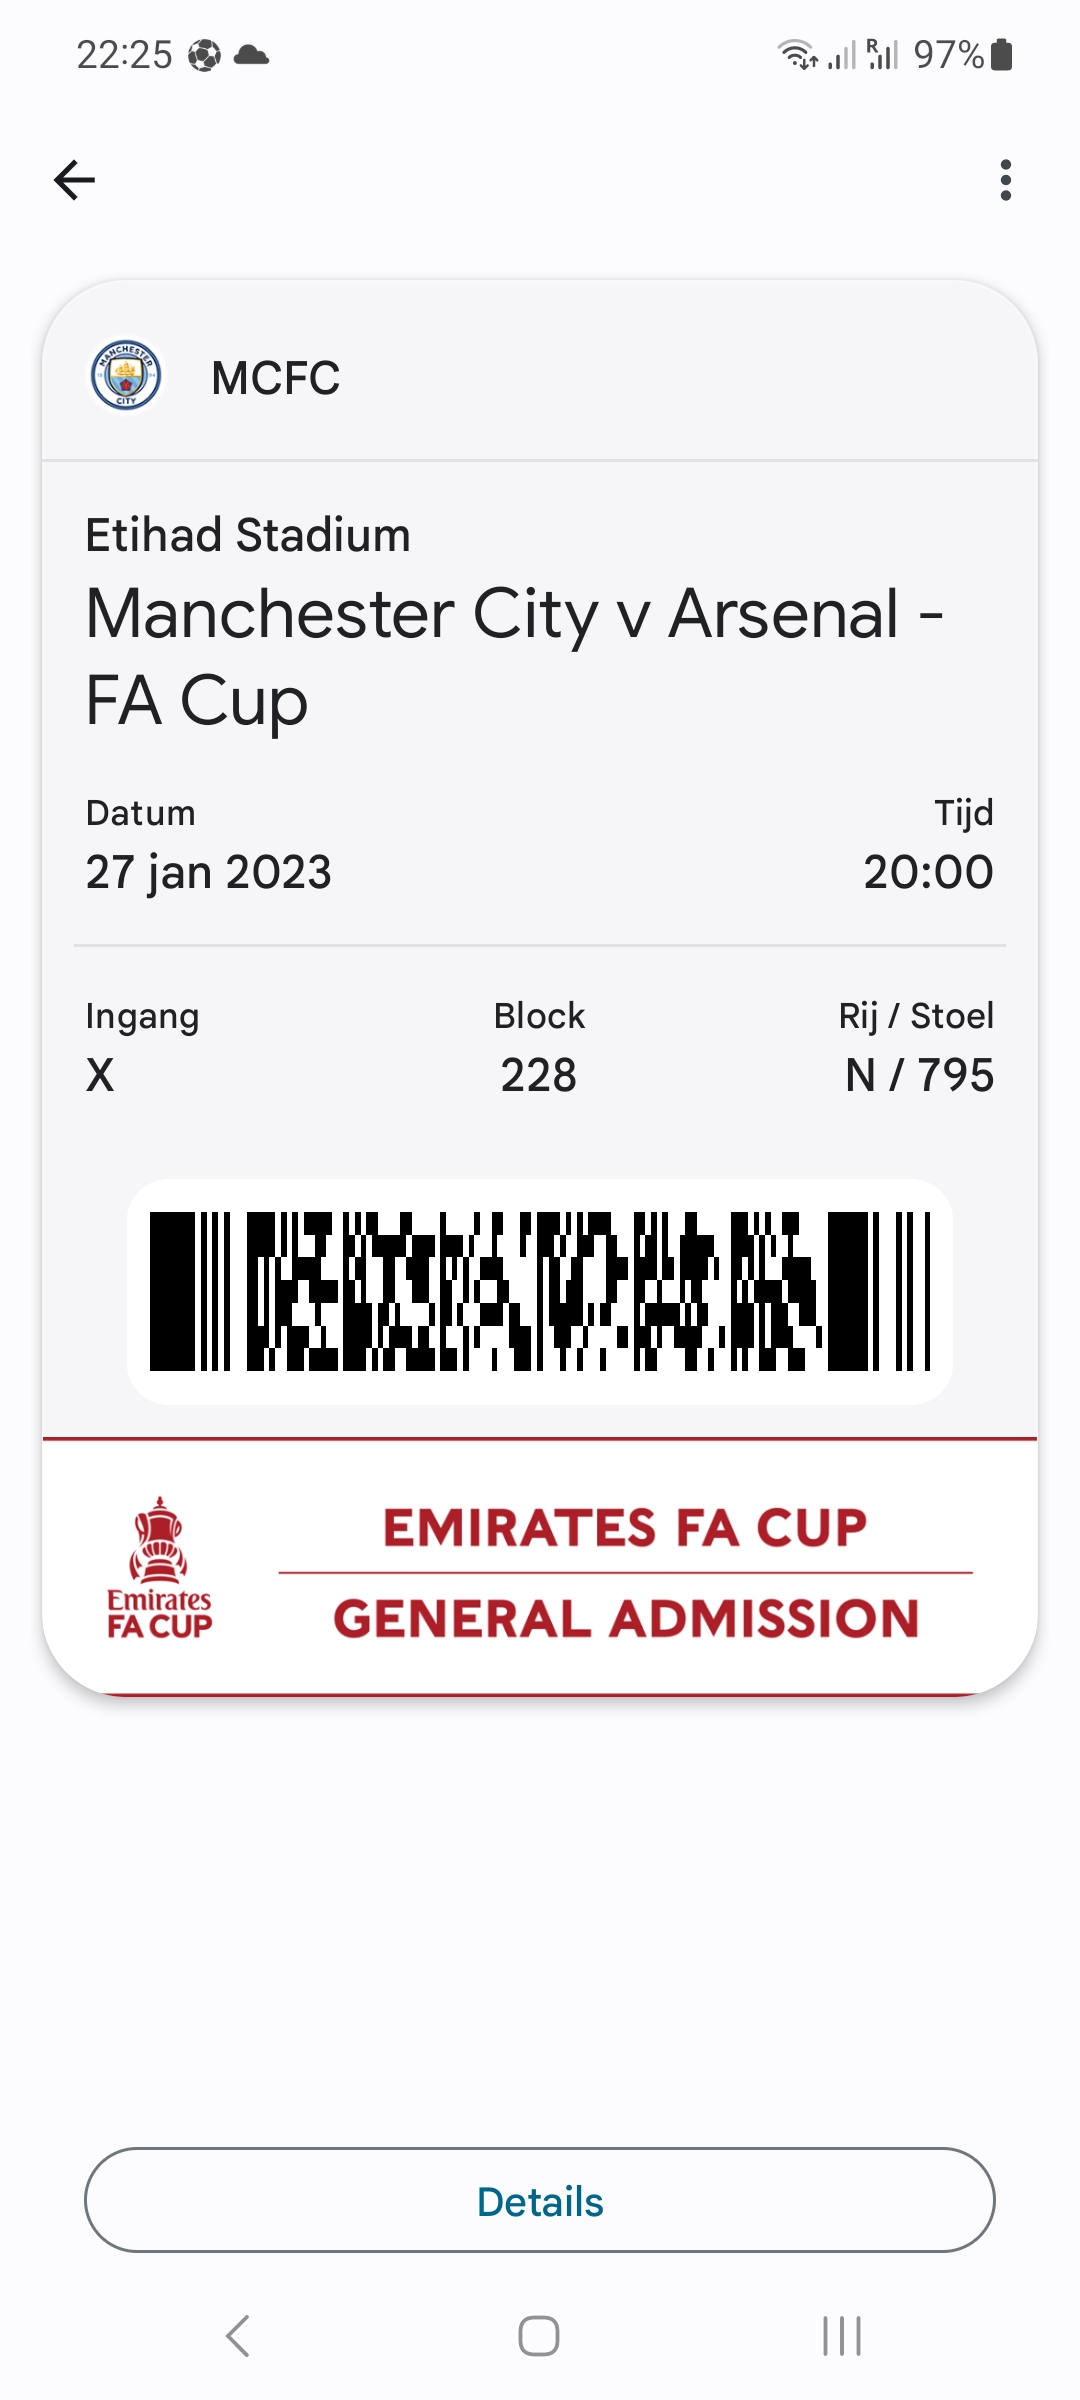Image resolution: width=1080 pixels, height=2400 pixels.
Task: Tap the 20:00 kickoff time
Action: pos(928,872)
